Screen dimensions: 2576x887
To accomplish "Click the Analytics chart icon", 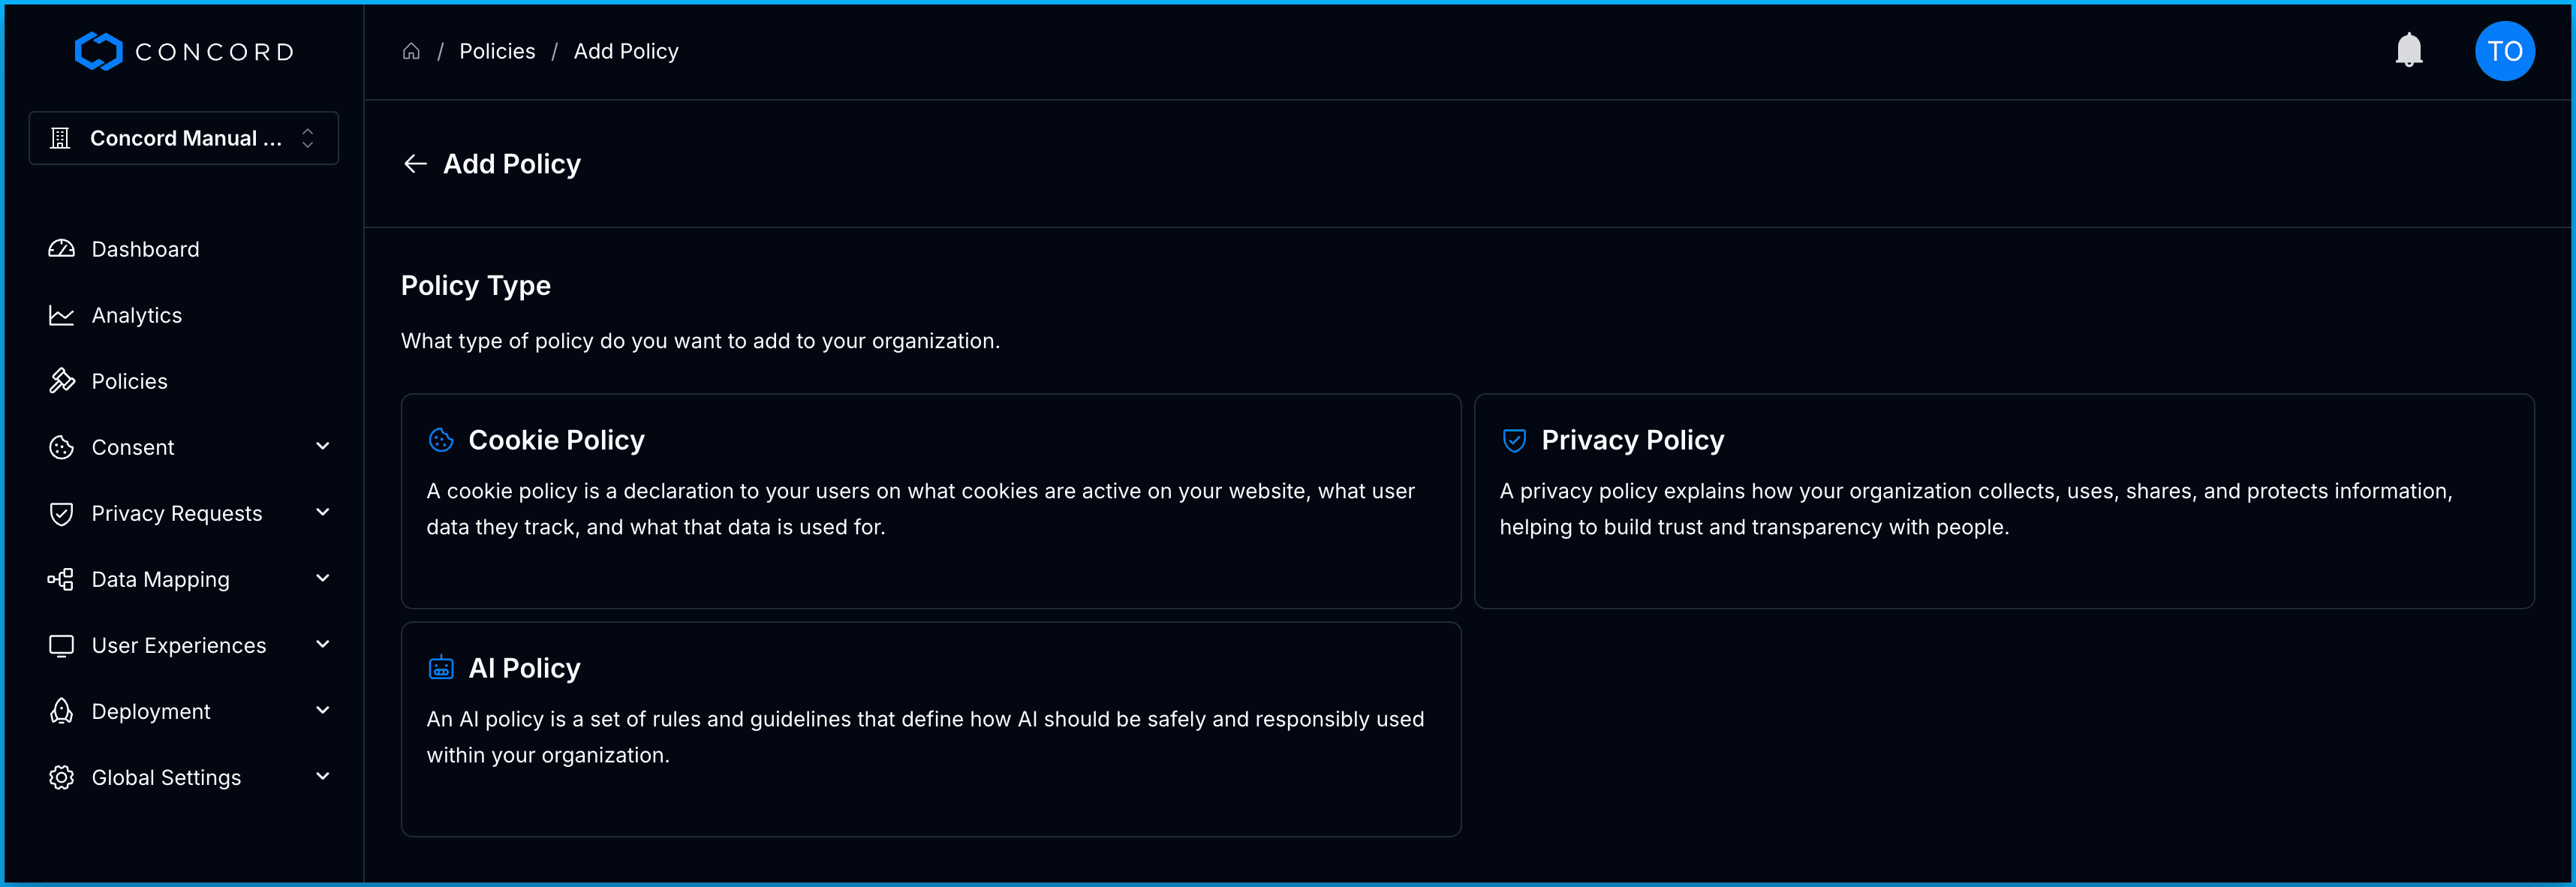I will (62, 315).
